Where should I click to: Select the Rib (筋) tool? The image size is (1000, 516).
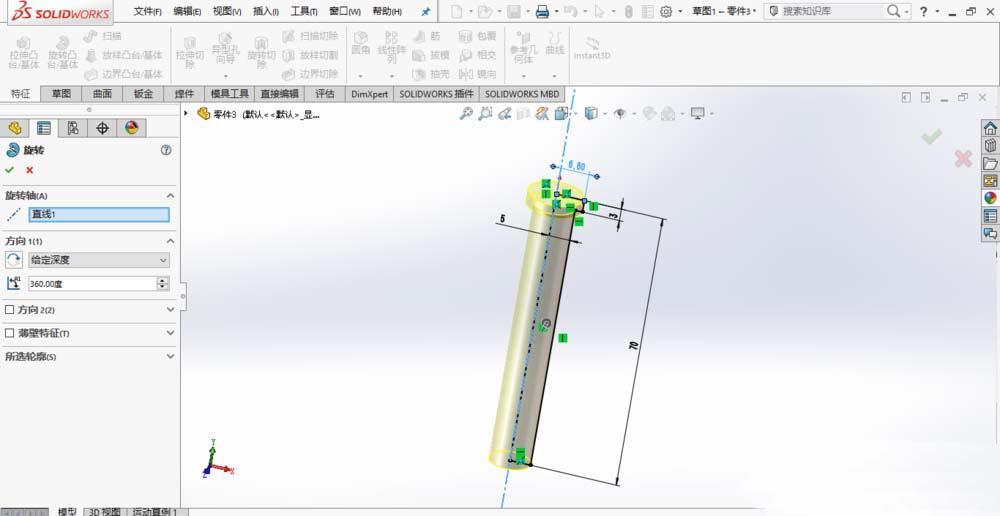(x=427, y=36)
